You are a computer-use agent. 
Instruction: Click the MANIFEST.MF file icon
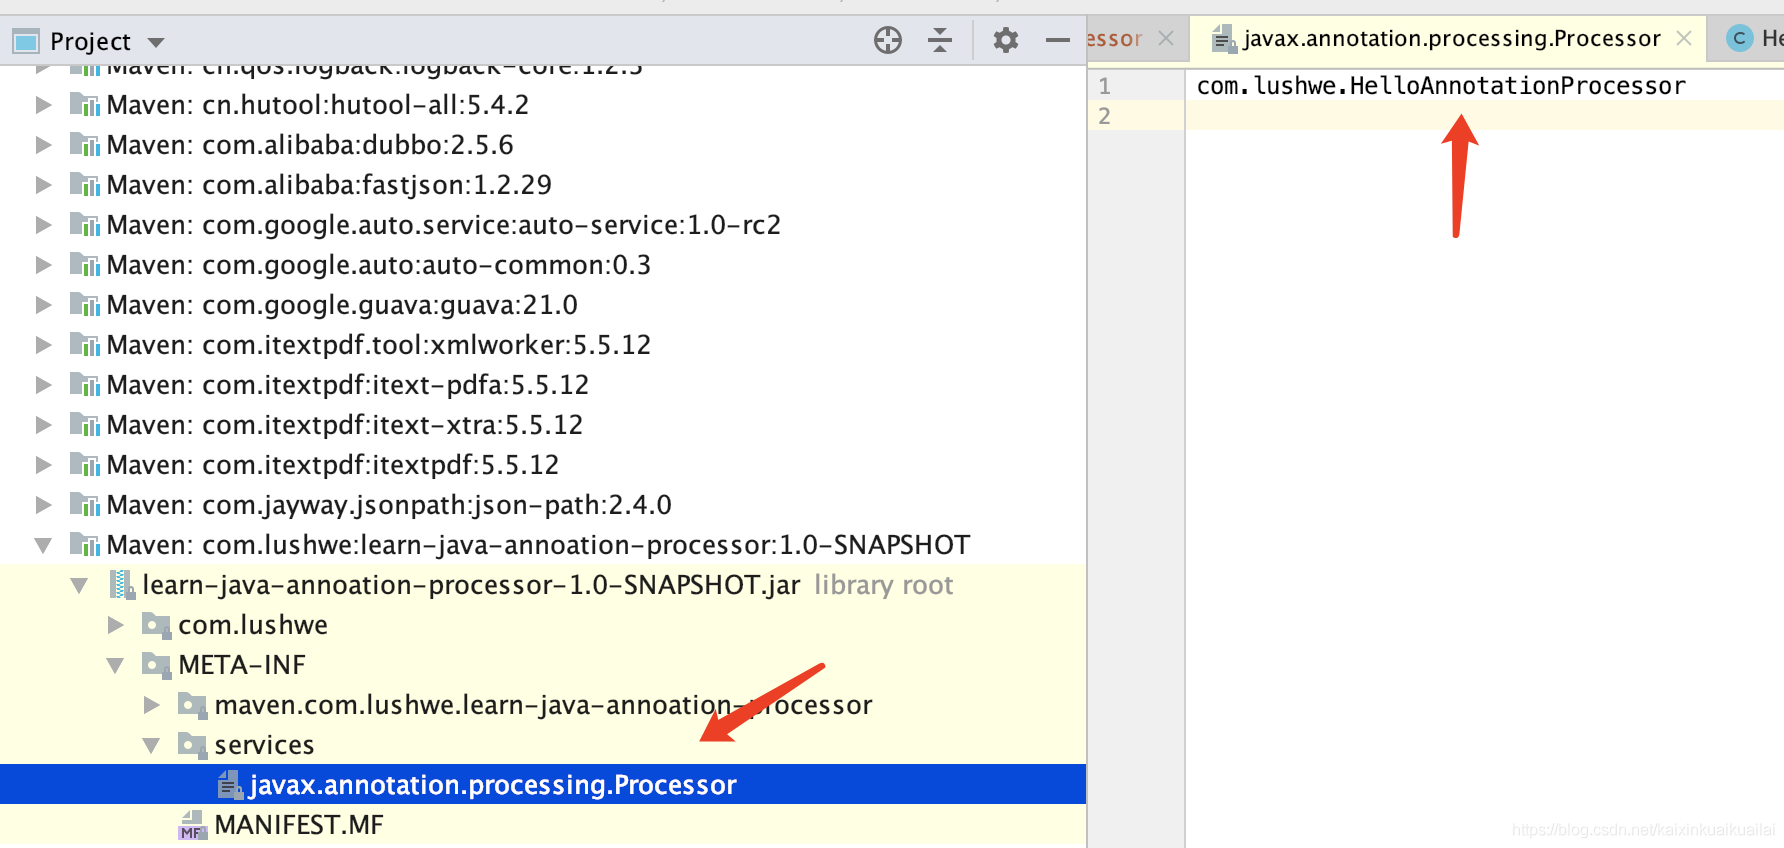(x=192, y=825)
